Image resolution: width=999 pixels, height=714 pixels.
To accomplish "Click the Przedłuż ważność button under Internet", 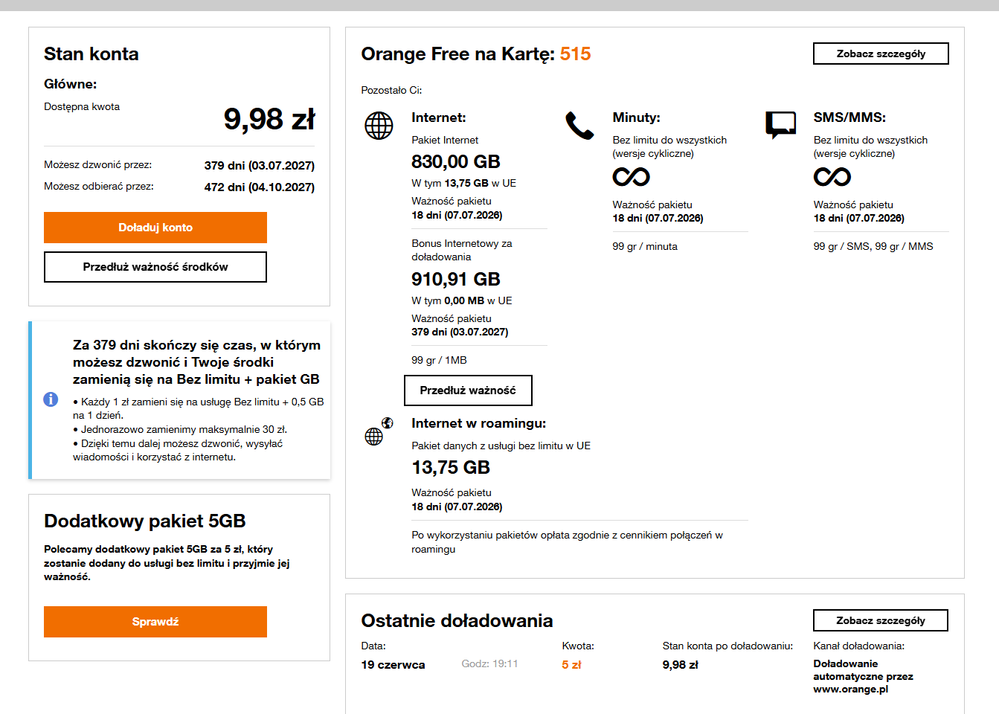I will coord(468,390).
